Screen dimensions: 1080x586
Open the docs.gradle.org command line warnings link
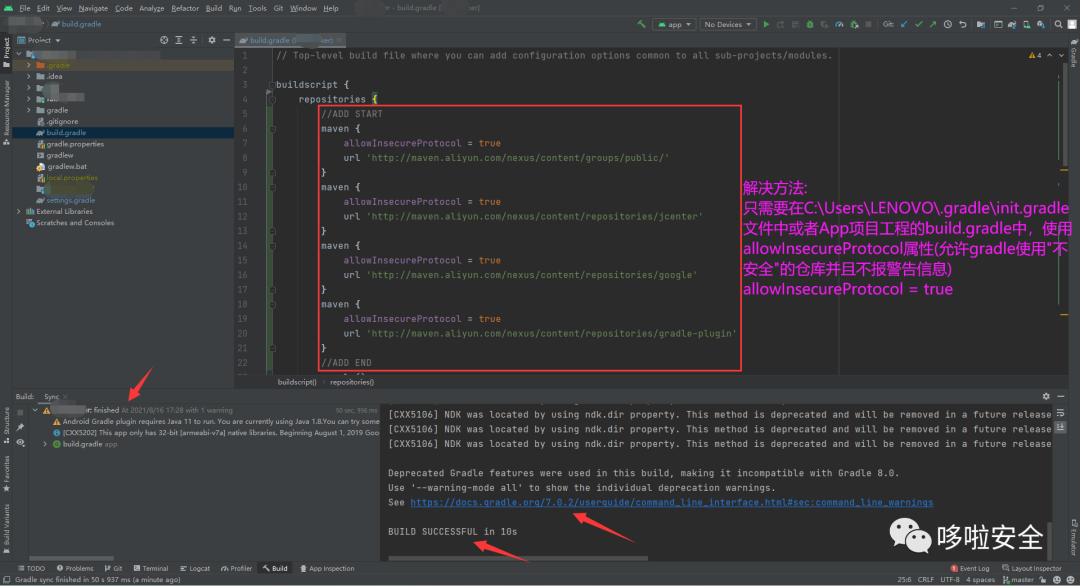pos(672,503)
